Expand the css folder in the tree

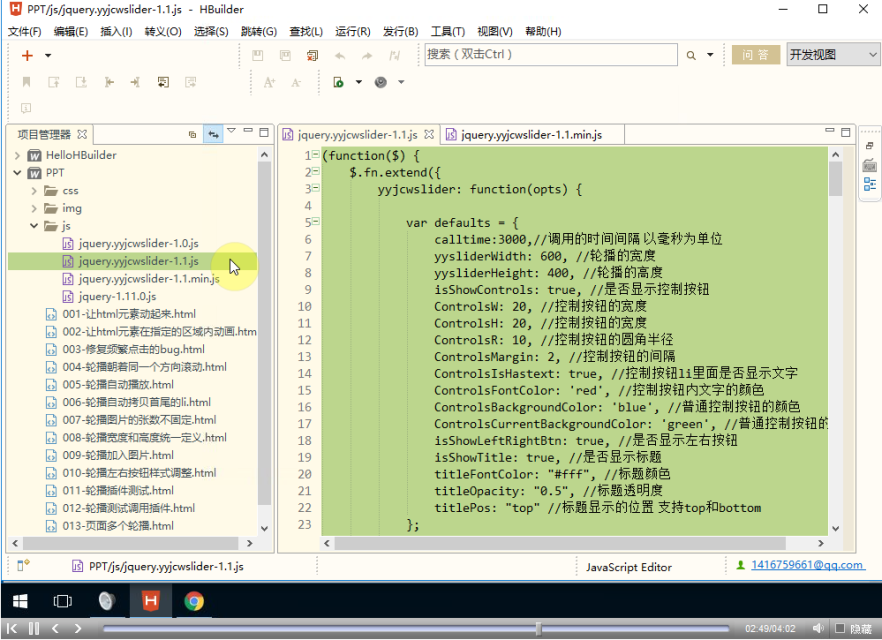click(x=35, y=190)
